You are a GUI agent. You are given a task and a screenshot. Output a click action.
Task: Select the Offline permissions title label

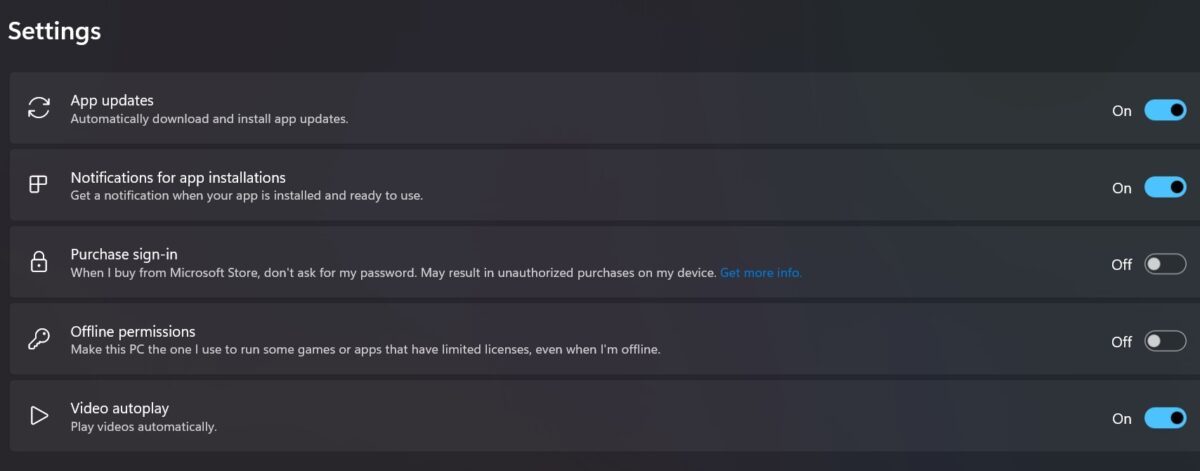(133, 331)
